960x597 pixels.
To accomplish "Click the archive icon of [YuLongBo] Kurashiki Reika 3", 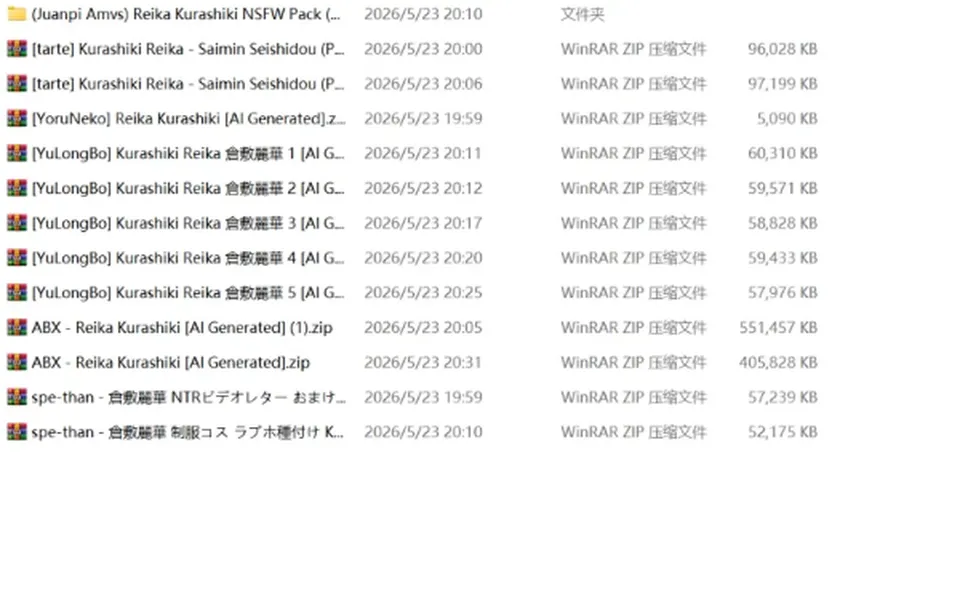I will coord(17,223).
